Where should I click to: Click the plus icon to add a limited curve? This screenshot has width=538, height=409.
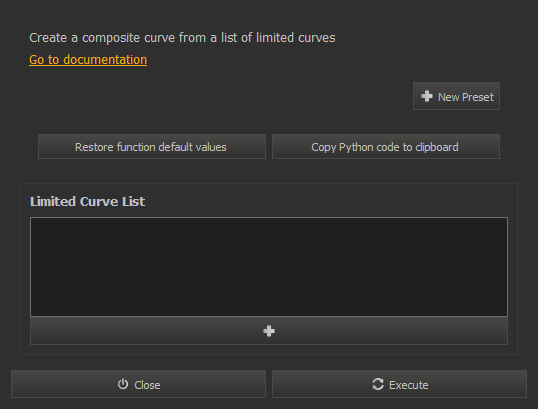click(269, 331)
